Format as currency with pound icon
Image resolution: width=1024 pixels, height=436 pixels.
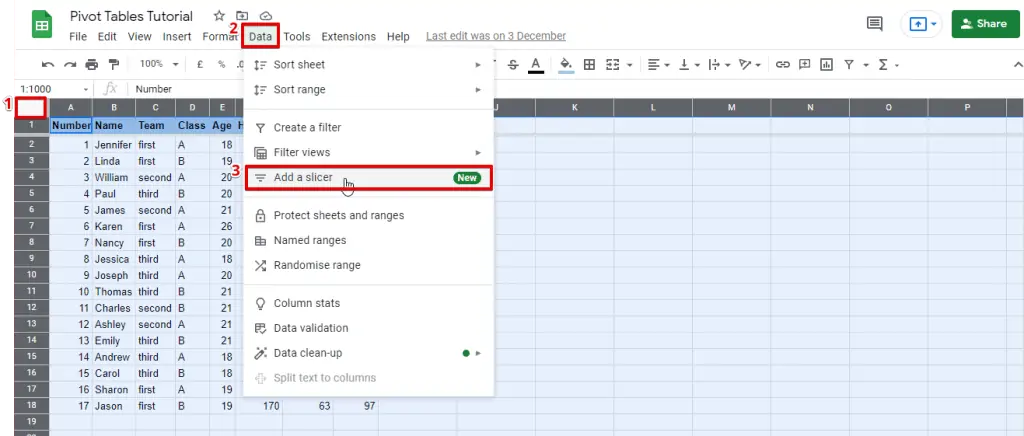tap(200, 65)
